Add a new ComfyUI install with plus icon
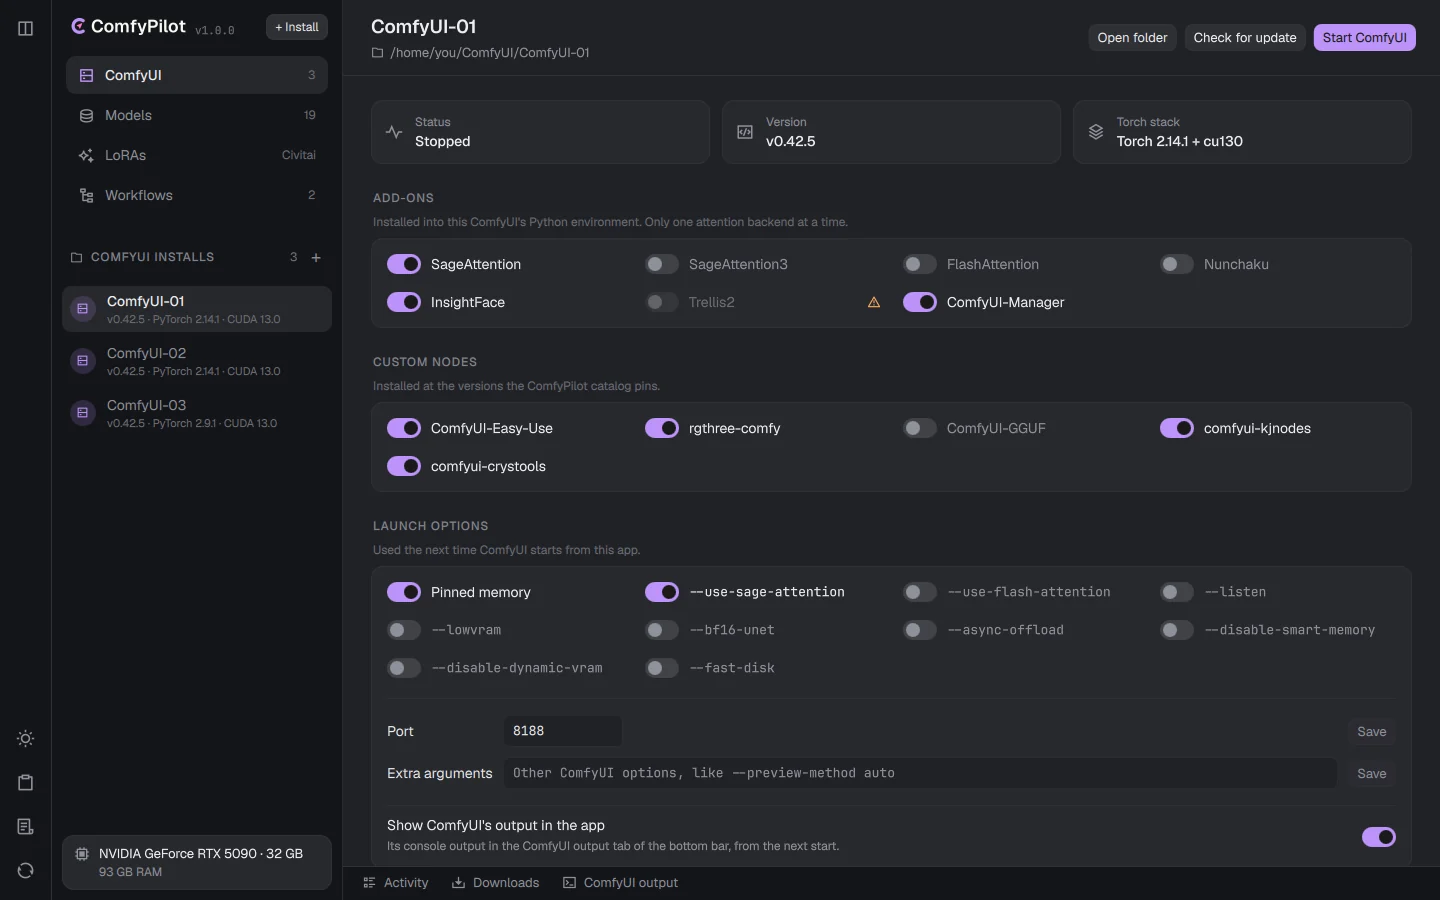Viewport: 1440px width, 900px height. pyautogui.click(x=316, y=258)
